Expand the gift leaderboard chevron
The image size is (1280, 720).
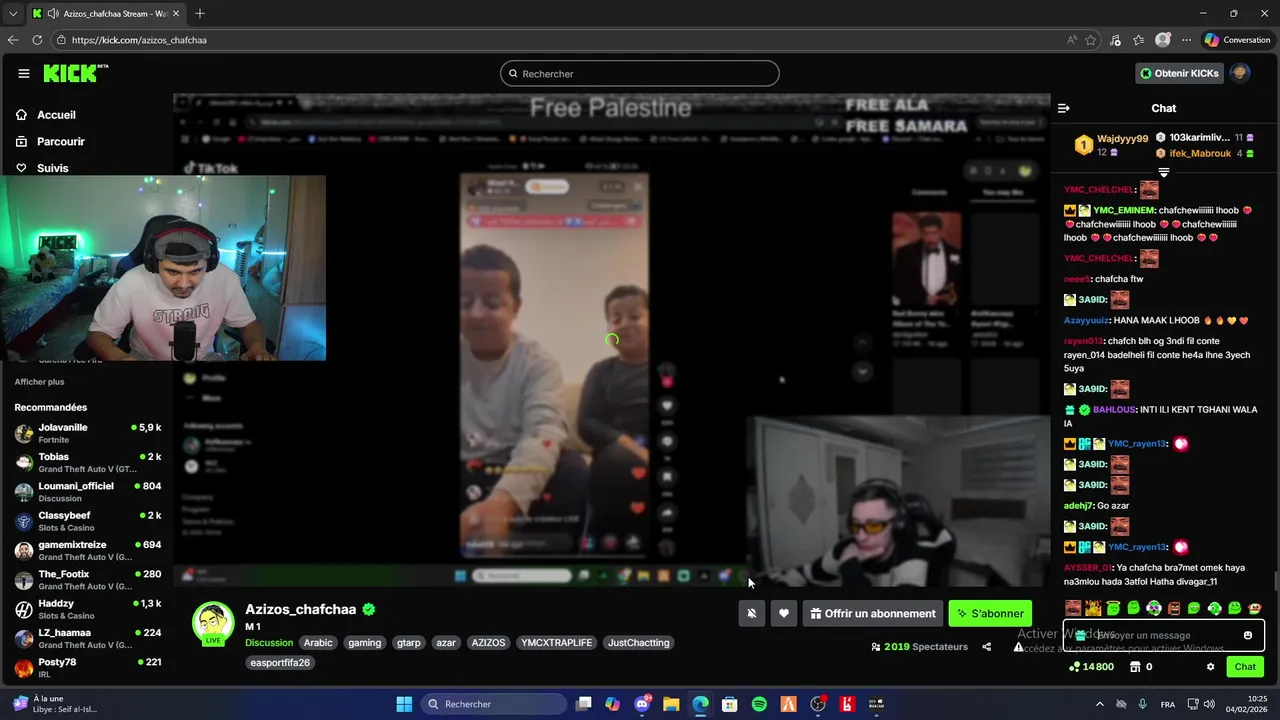pos(1163,173)
